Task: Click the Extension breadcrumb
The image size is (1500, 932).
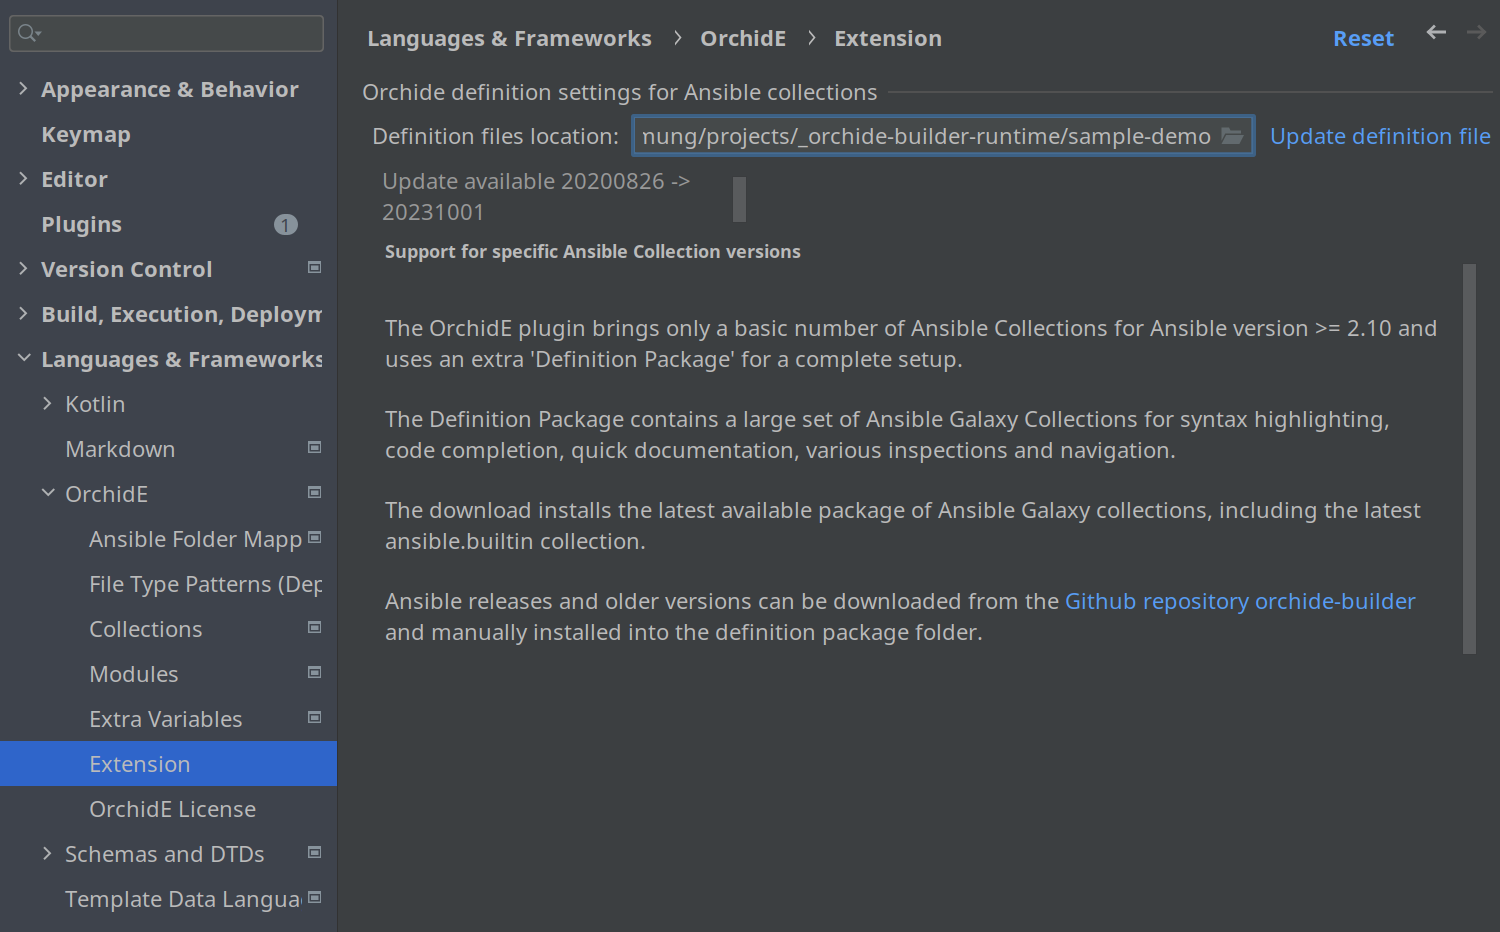Action: click(888, 39)
